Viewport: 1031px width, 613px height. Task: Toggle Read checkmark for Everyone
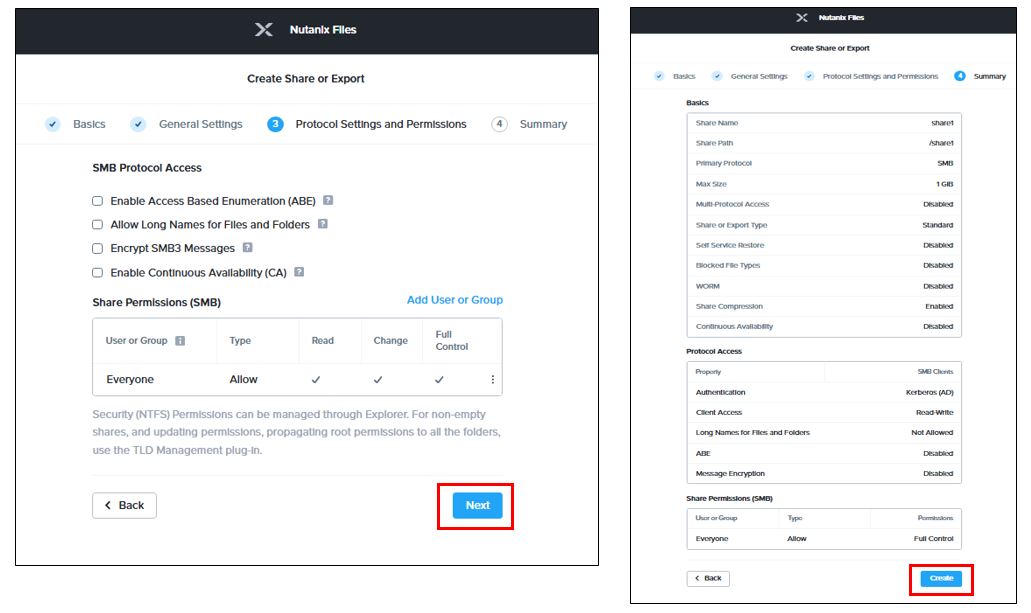[x=316, y=380]
